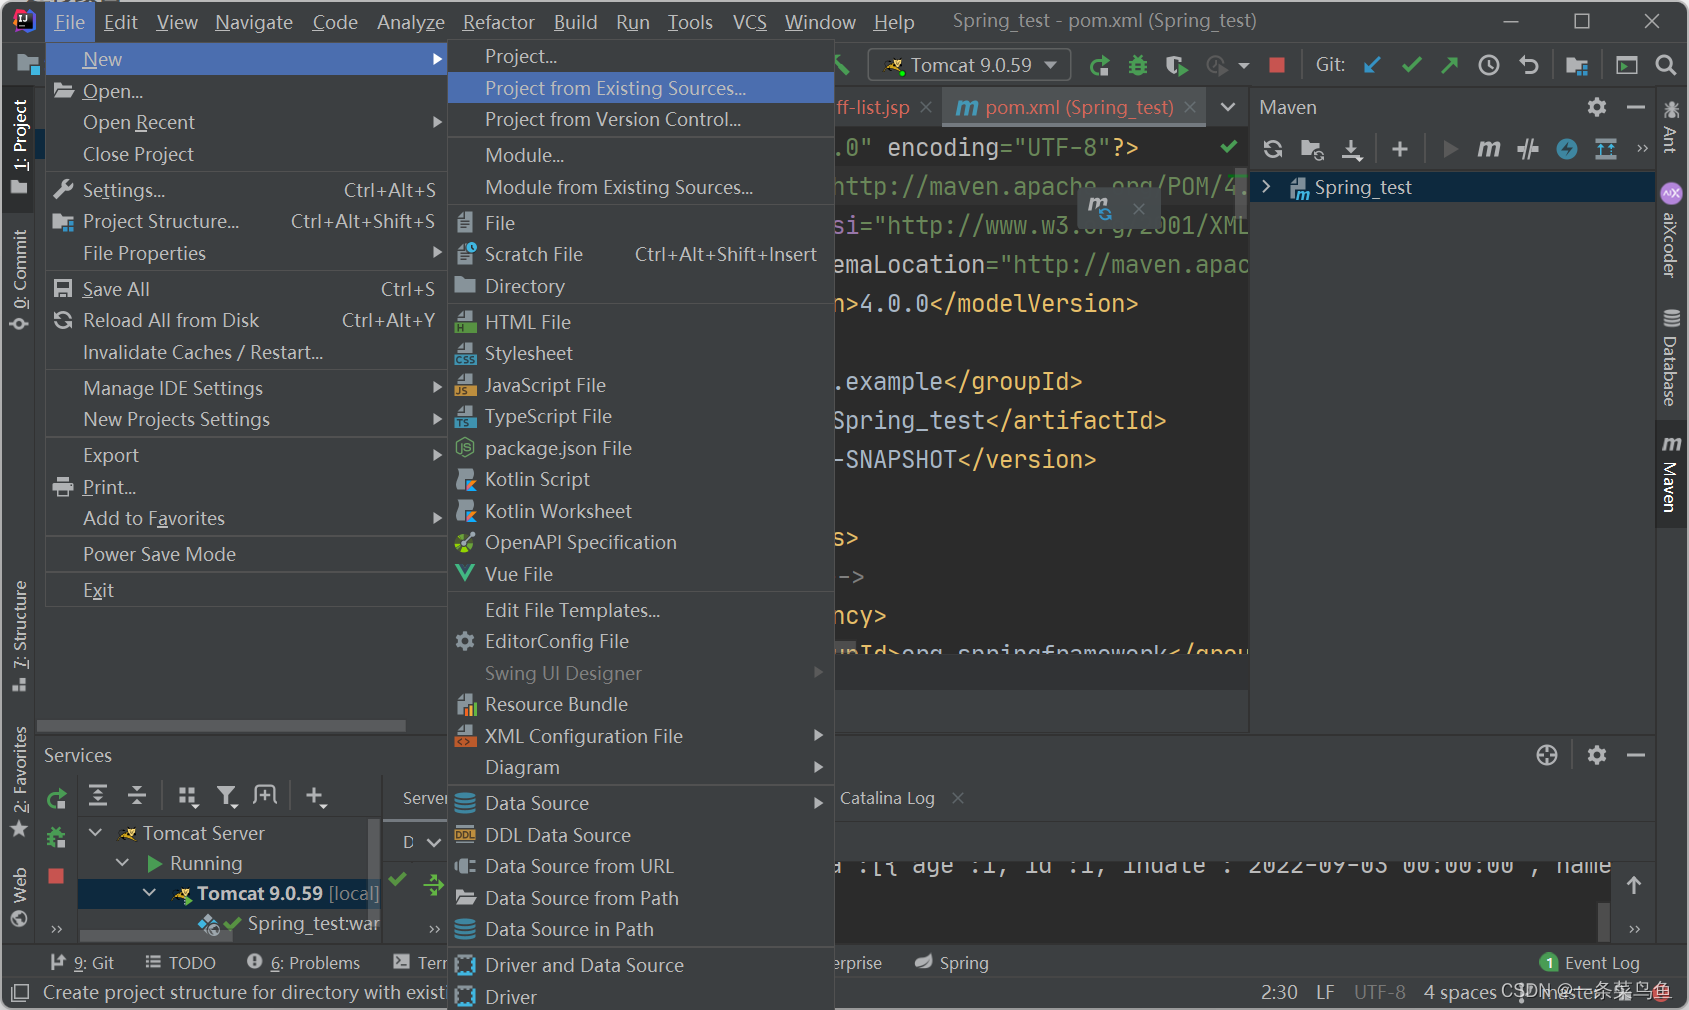Viewport: 1689px width, 1010px height.
Task: Open Settings from File menu
Action: click(x=246, y=190)
